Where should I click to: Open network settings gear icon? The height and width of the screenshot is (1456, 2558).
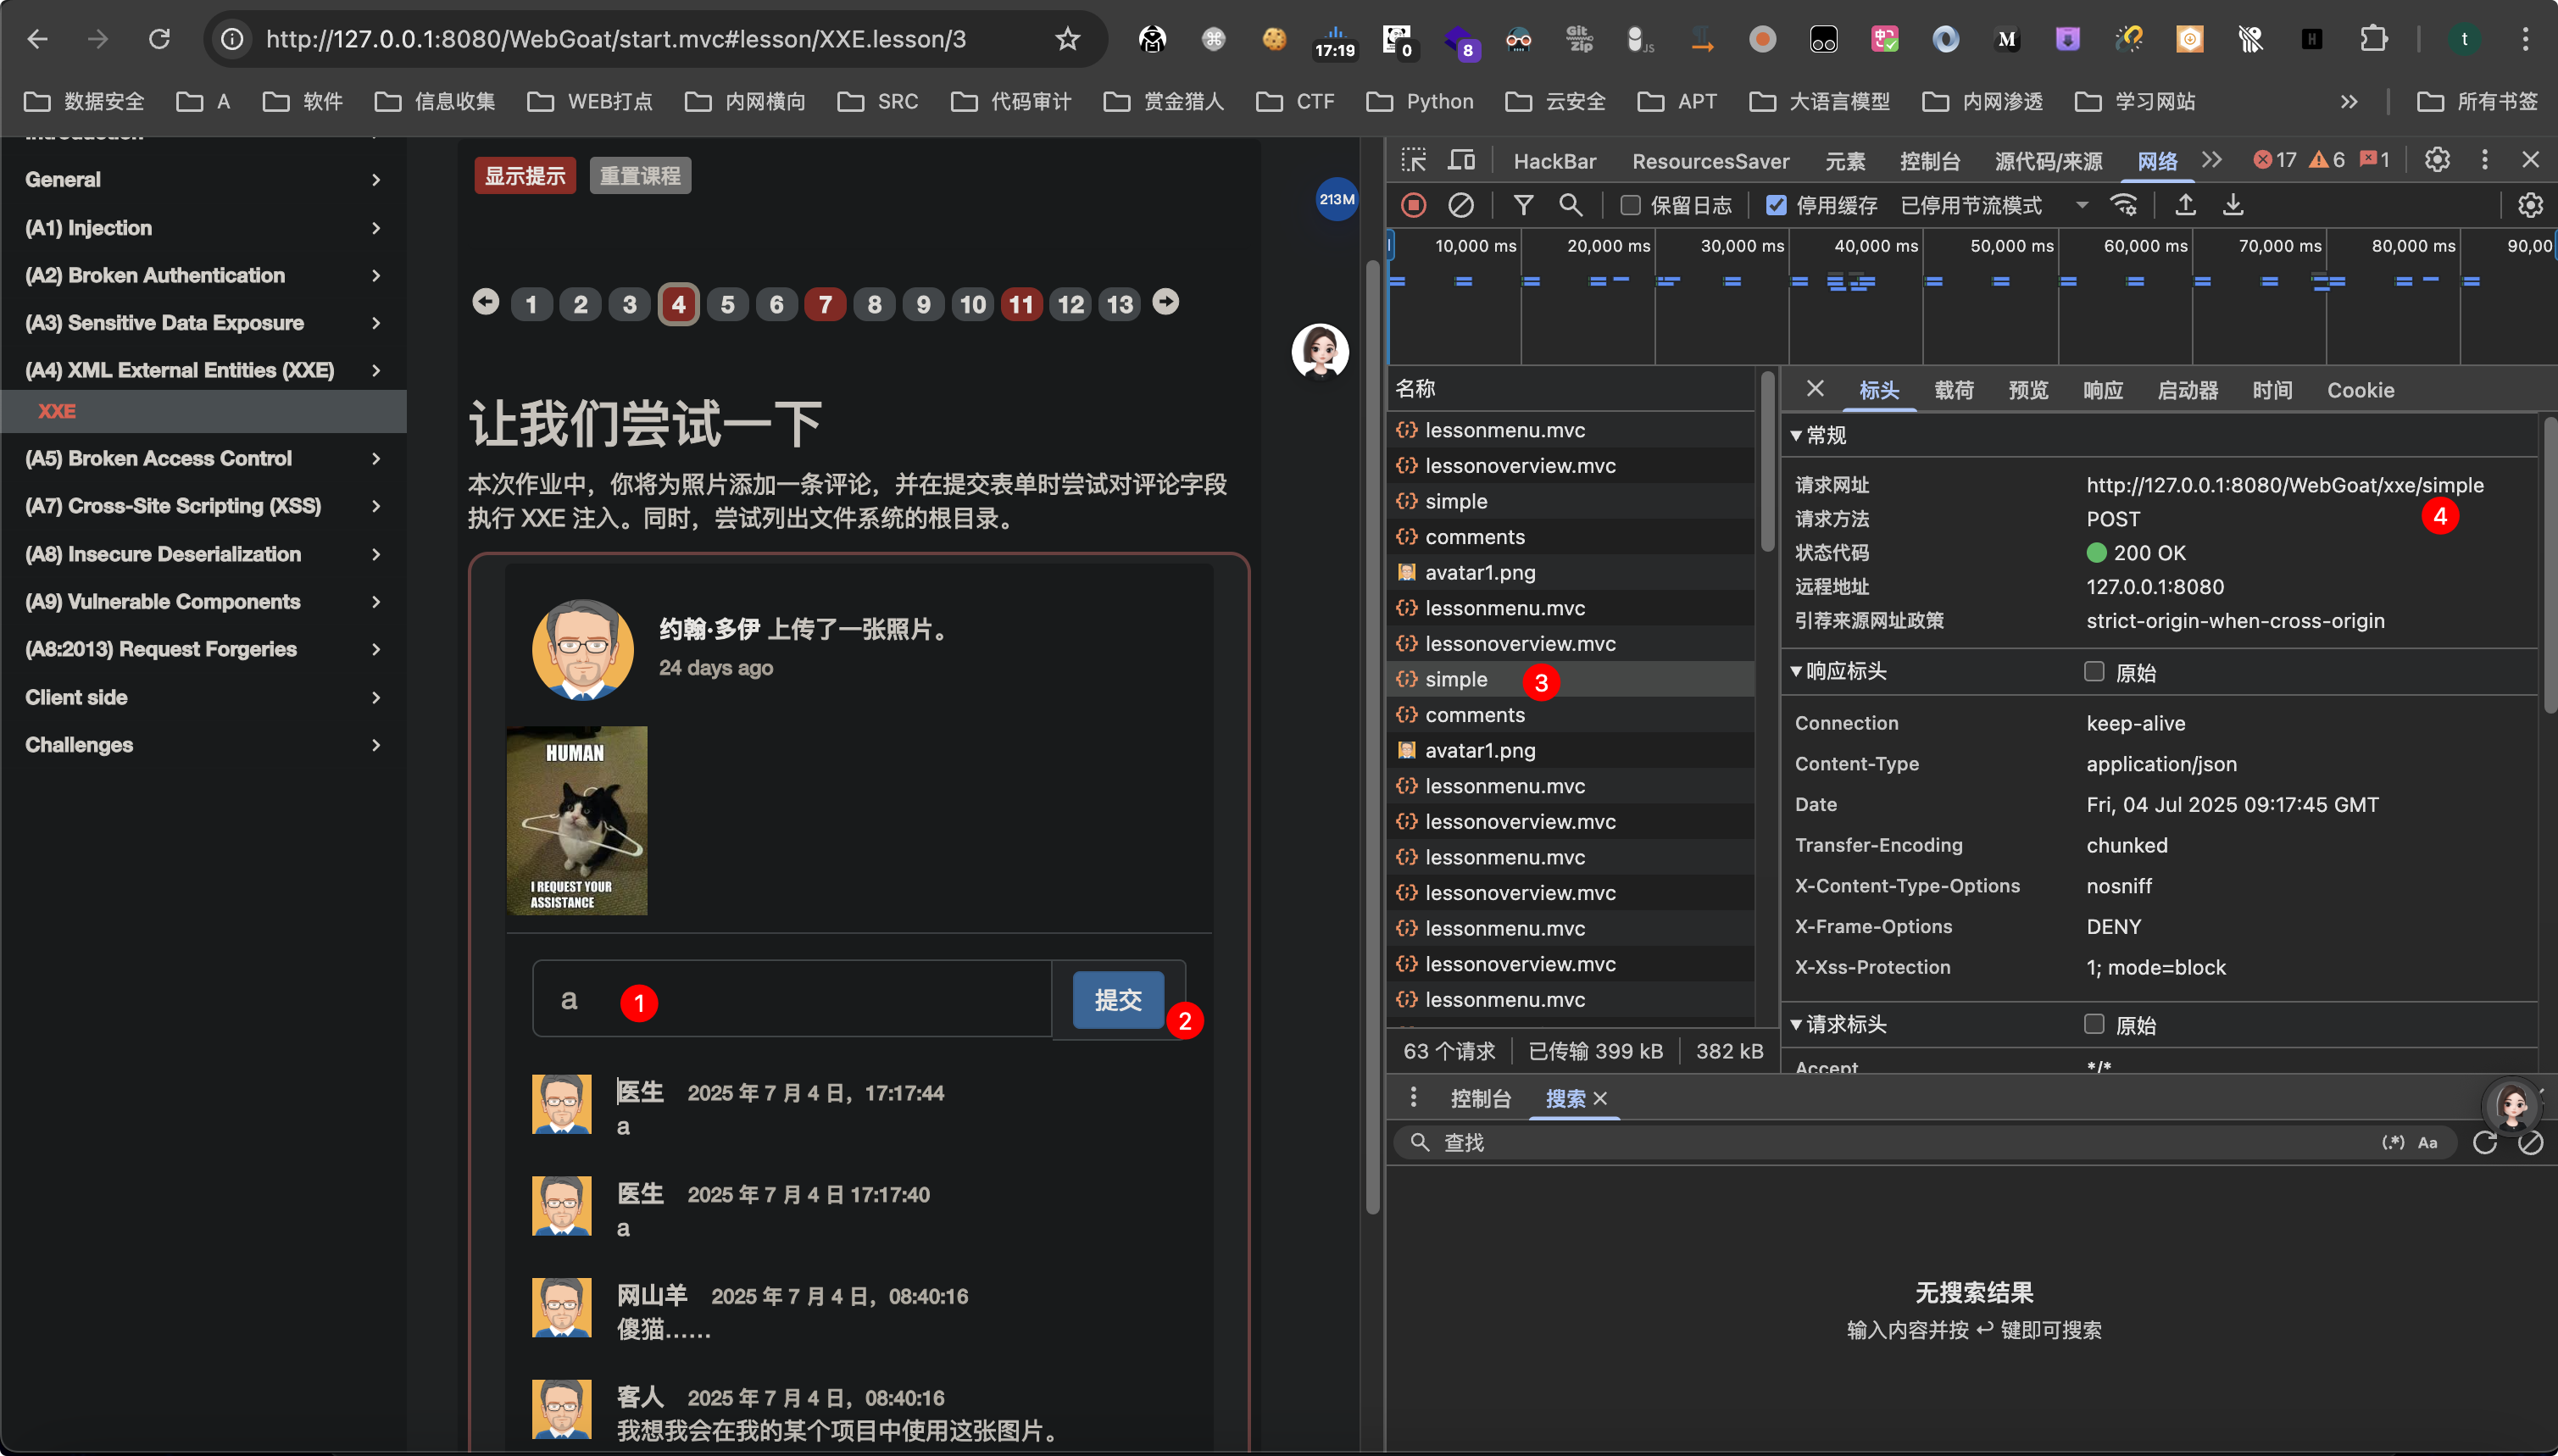point(2530,205)
